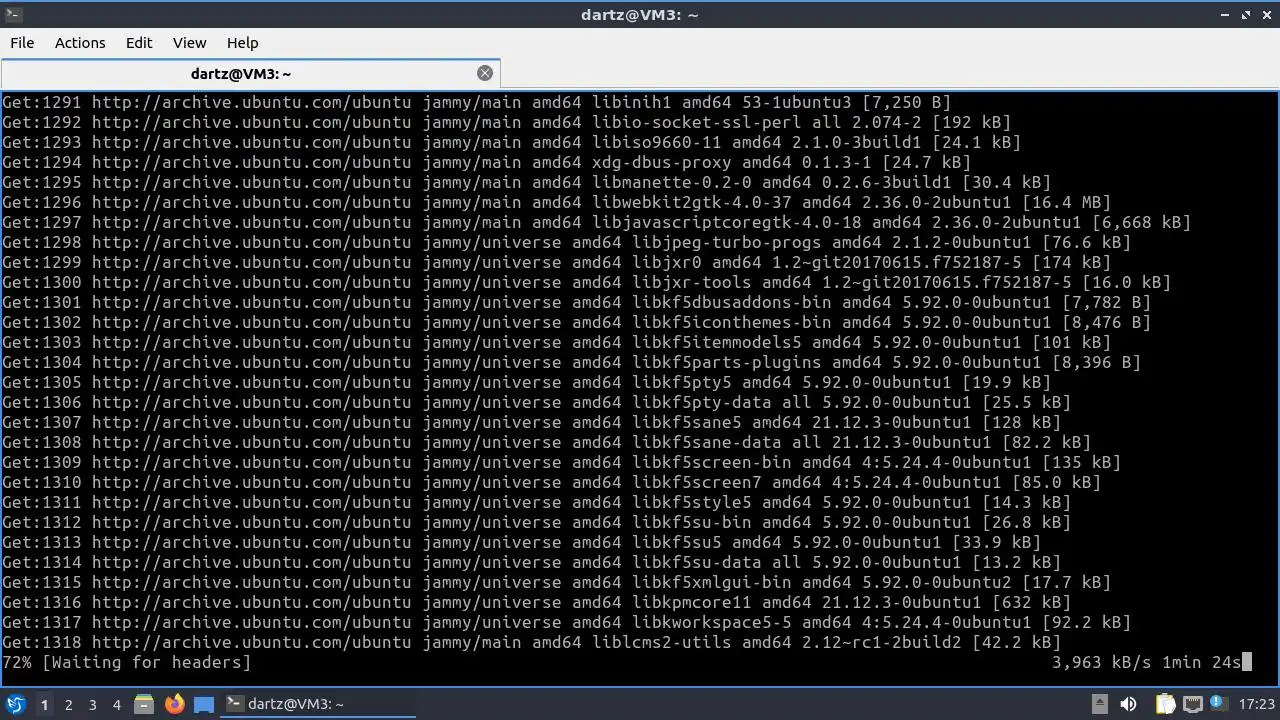Click the Get:1318 liblcms2-utils line

pyautogui.click(x=531, y=642)
